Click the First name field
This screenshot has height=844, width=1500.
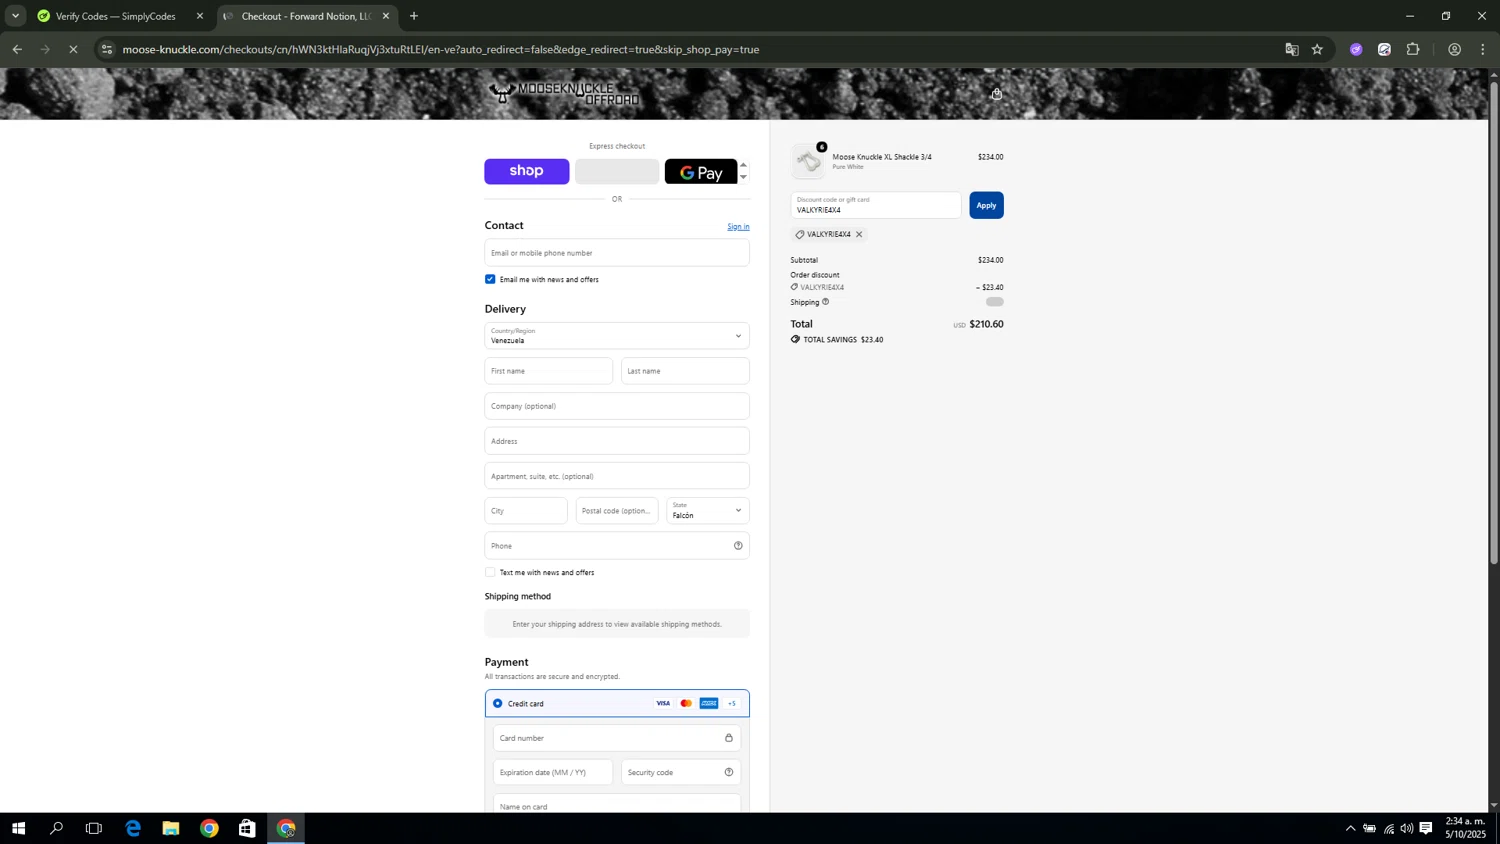[549, 371]
